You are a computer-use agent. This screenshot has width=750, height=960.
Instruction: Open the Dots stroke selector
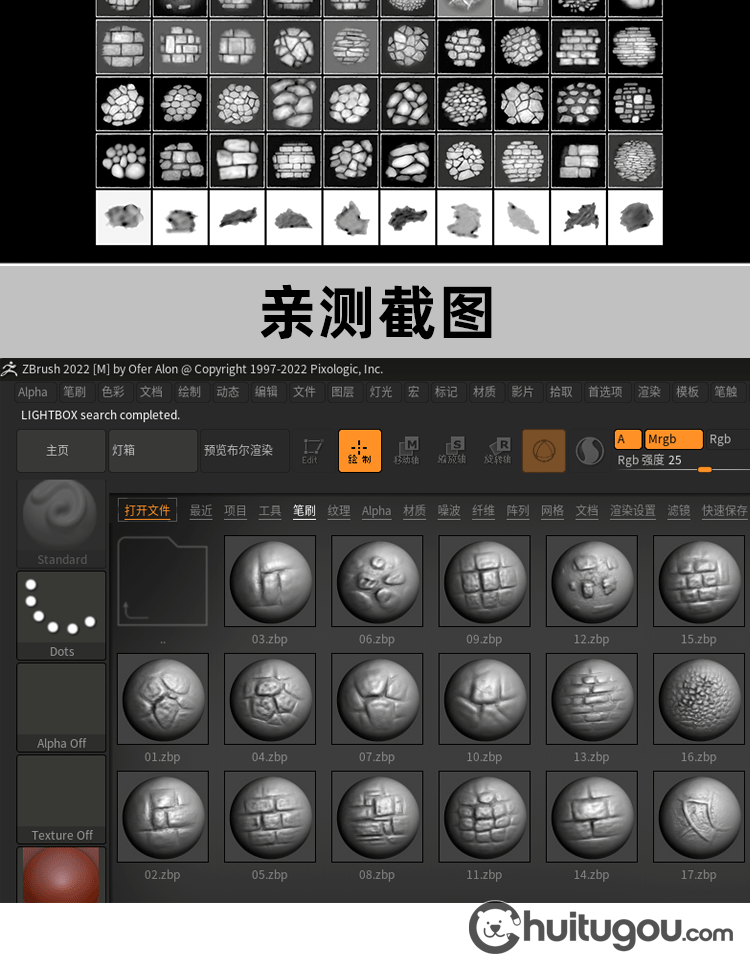pyautogui.click(x=61, y=615)
